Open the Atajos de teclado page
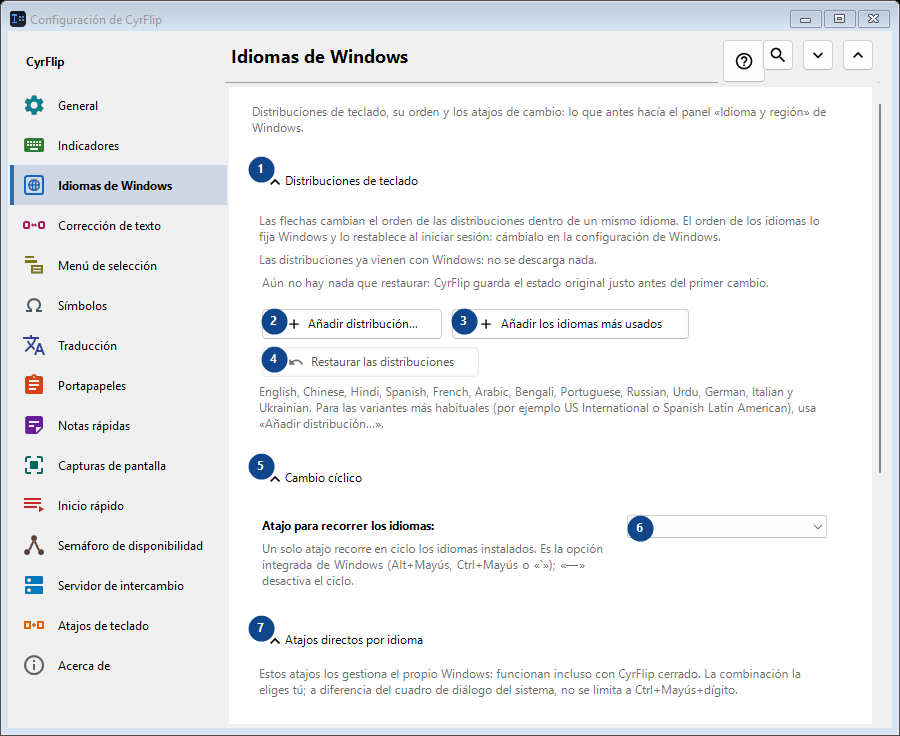The image size is (900, 736). pos(119,625)
